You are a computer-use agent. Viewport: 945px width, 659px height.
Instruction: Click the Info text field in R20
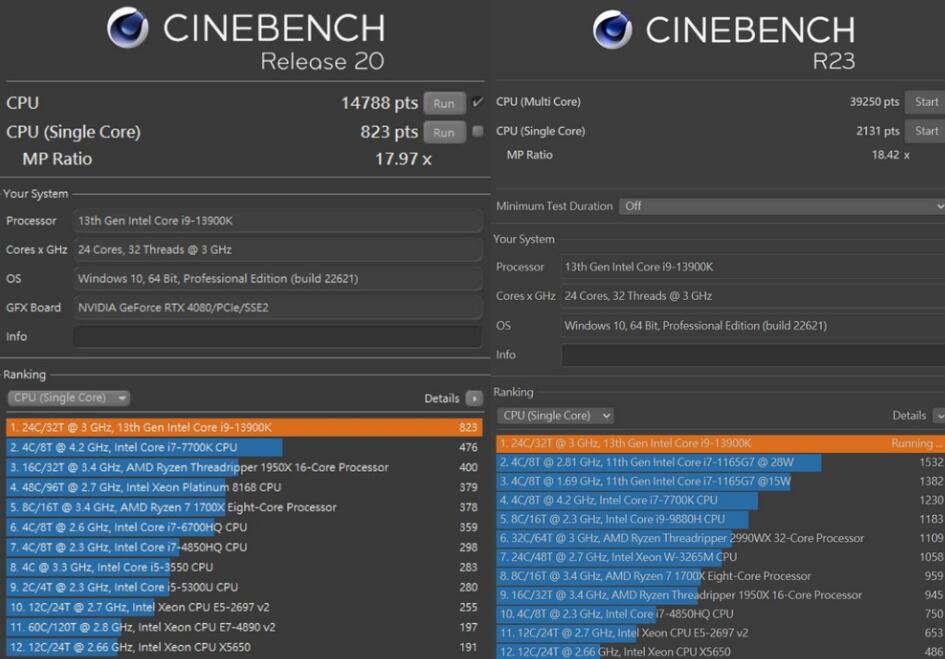(277, 337)
